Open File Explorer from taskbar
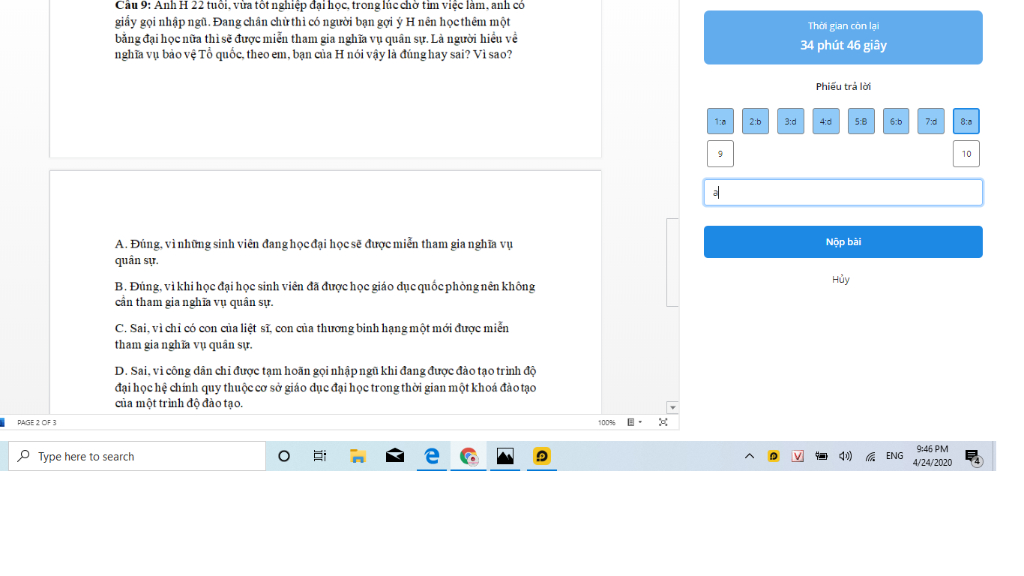Viewport: 1024px width, 576px height. click(357, 456)
